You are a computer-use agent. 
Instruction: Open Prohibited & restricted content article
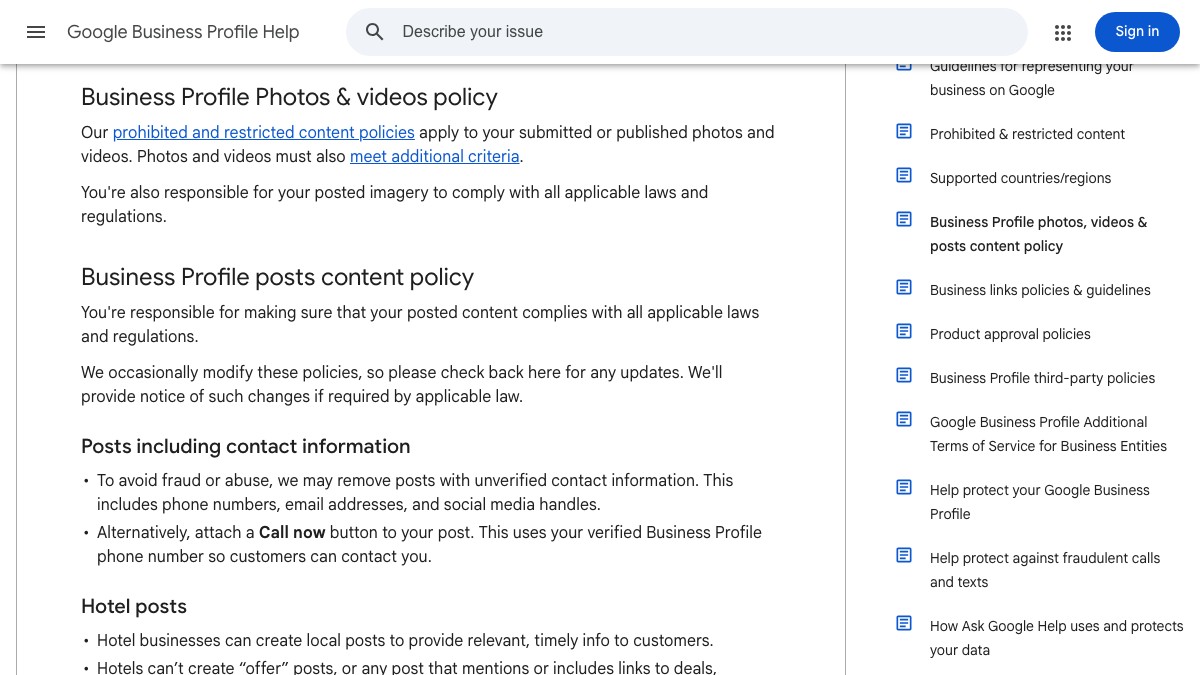tap(1027, 134)
